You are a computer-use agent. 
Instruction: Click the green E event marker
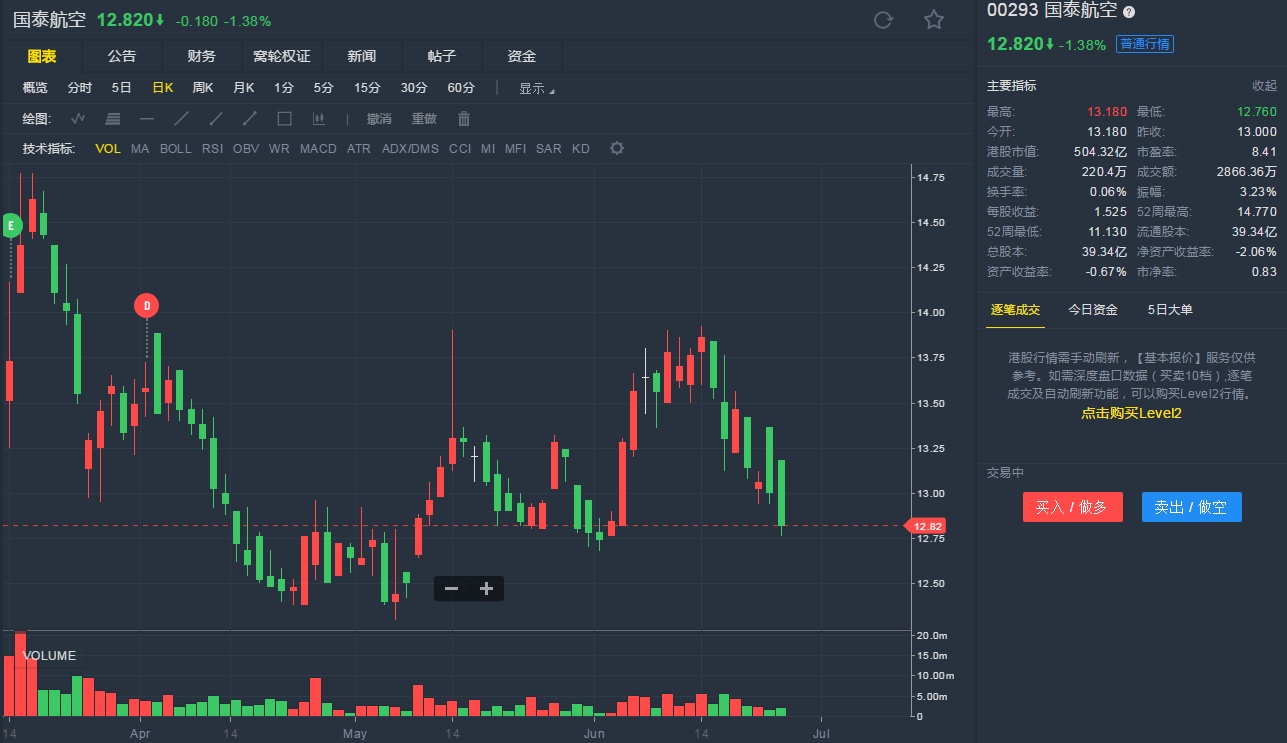[x=12, y=226]
